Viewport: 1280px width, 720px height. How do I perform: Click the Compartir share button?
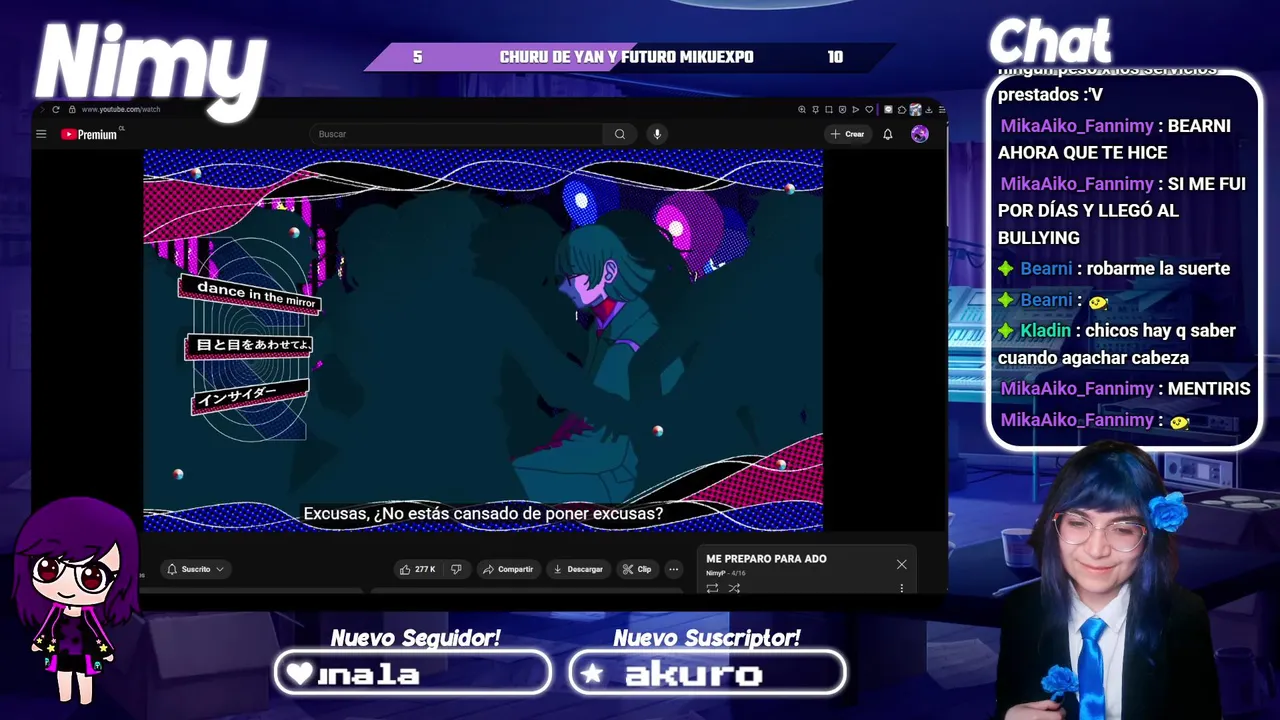(x=508, y=569)
